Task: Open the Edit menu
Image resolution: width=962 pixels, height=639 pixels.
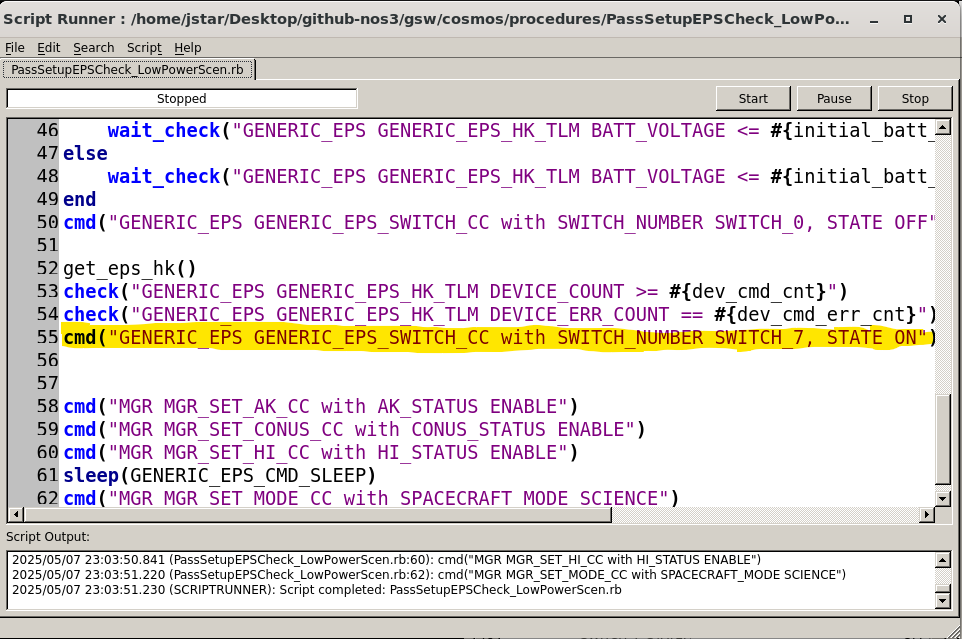Action: (48, 47)
